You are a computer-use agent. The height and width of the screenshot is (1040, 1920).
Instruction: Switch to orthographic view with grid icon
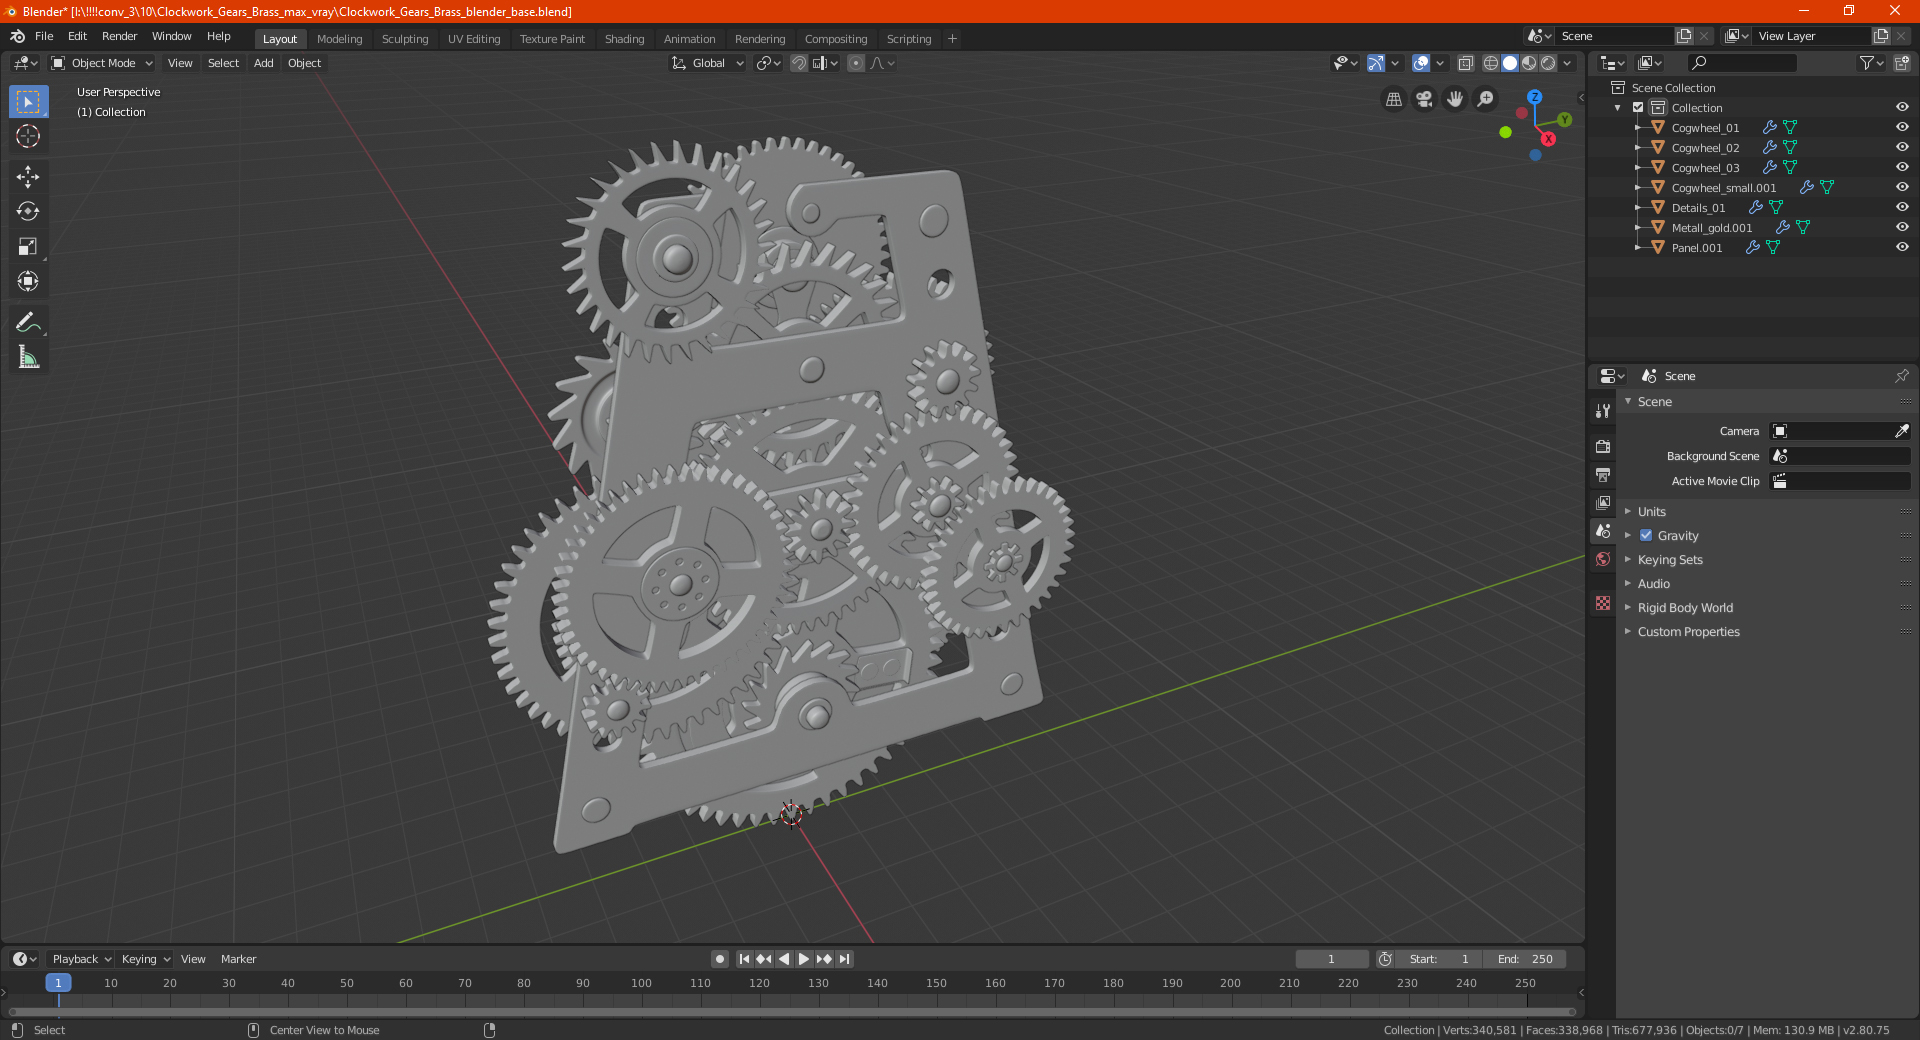(x=1393, y=99)
